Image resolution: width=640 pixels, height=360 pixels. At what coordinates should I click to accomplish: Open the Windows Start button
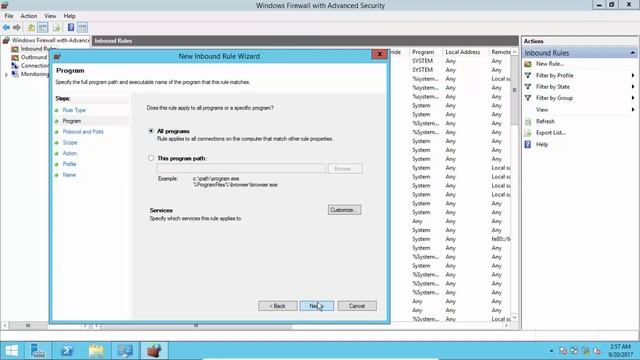tap(11, 351)
